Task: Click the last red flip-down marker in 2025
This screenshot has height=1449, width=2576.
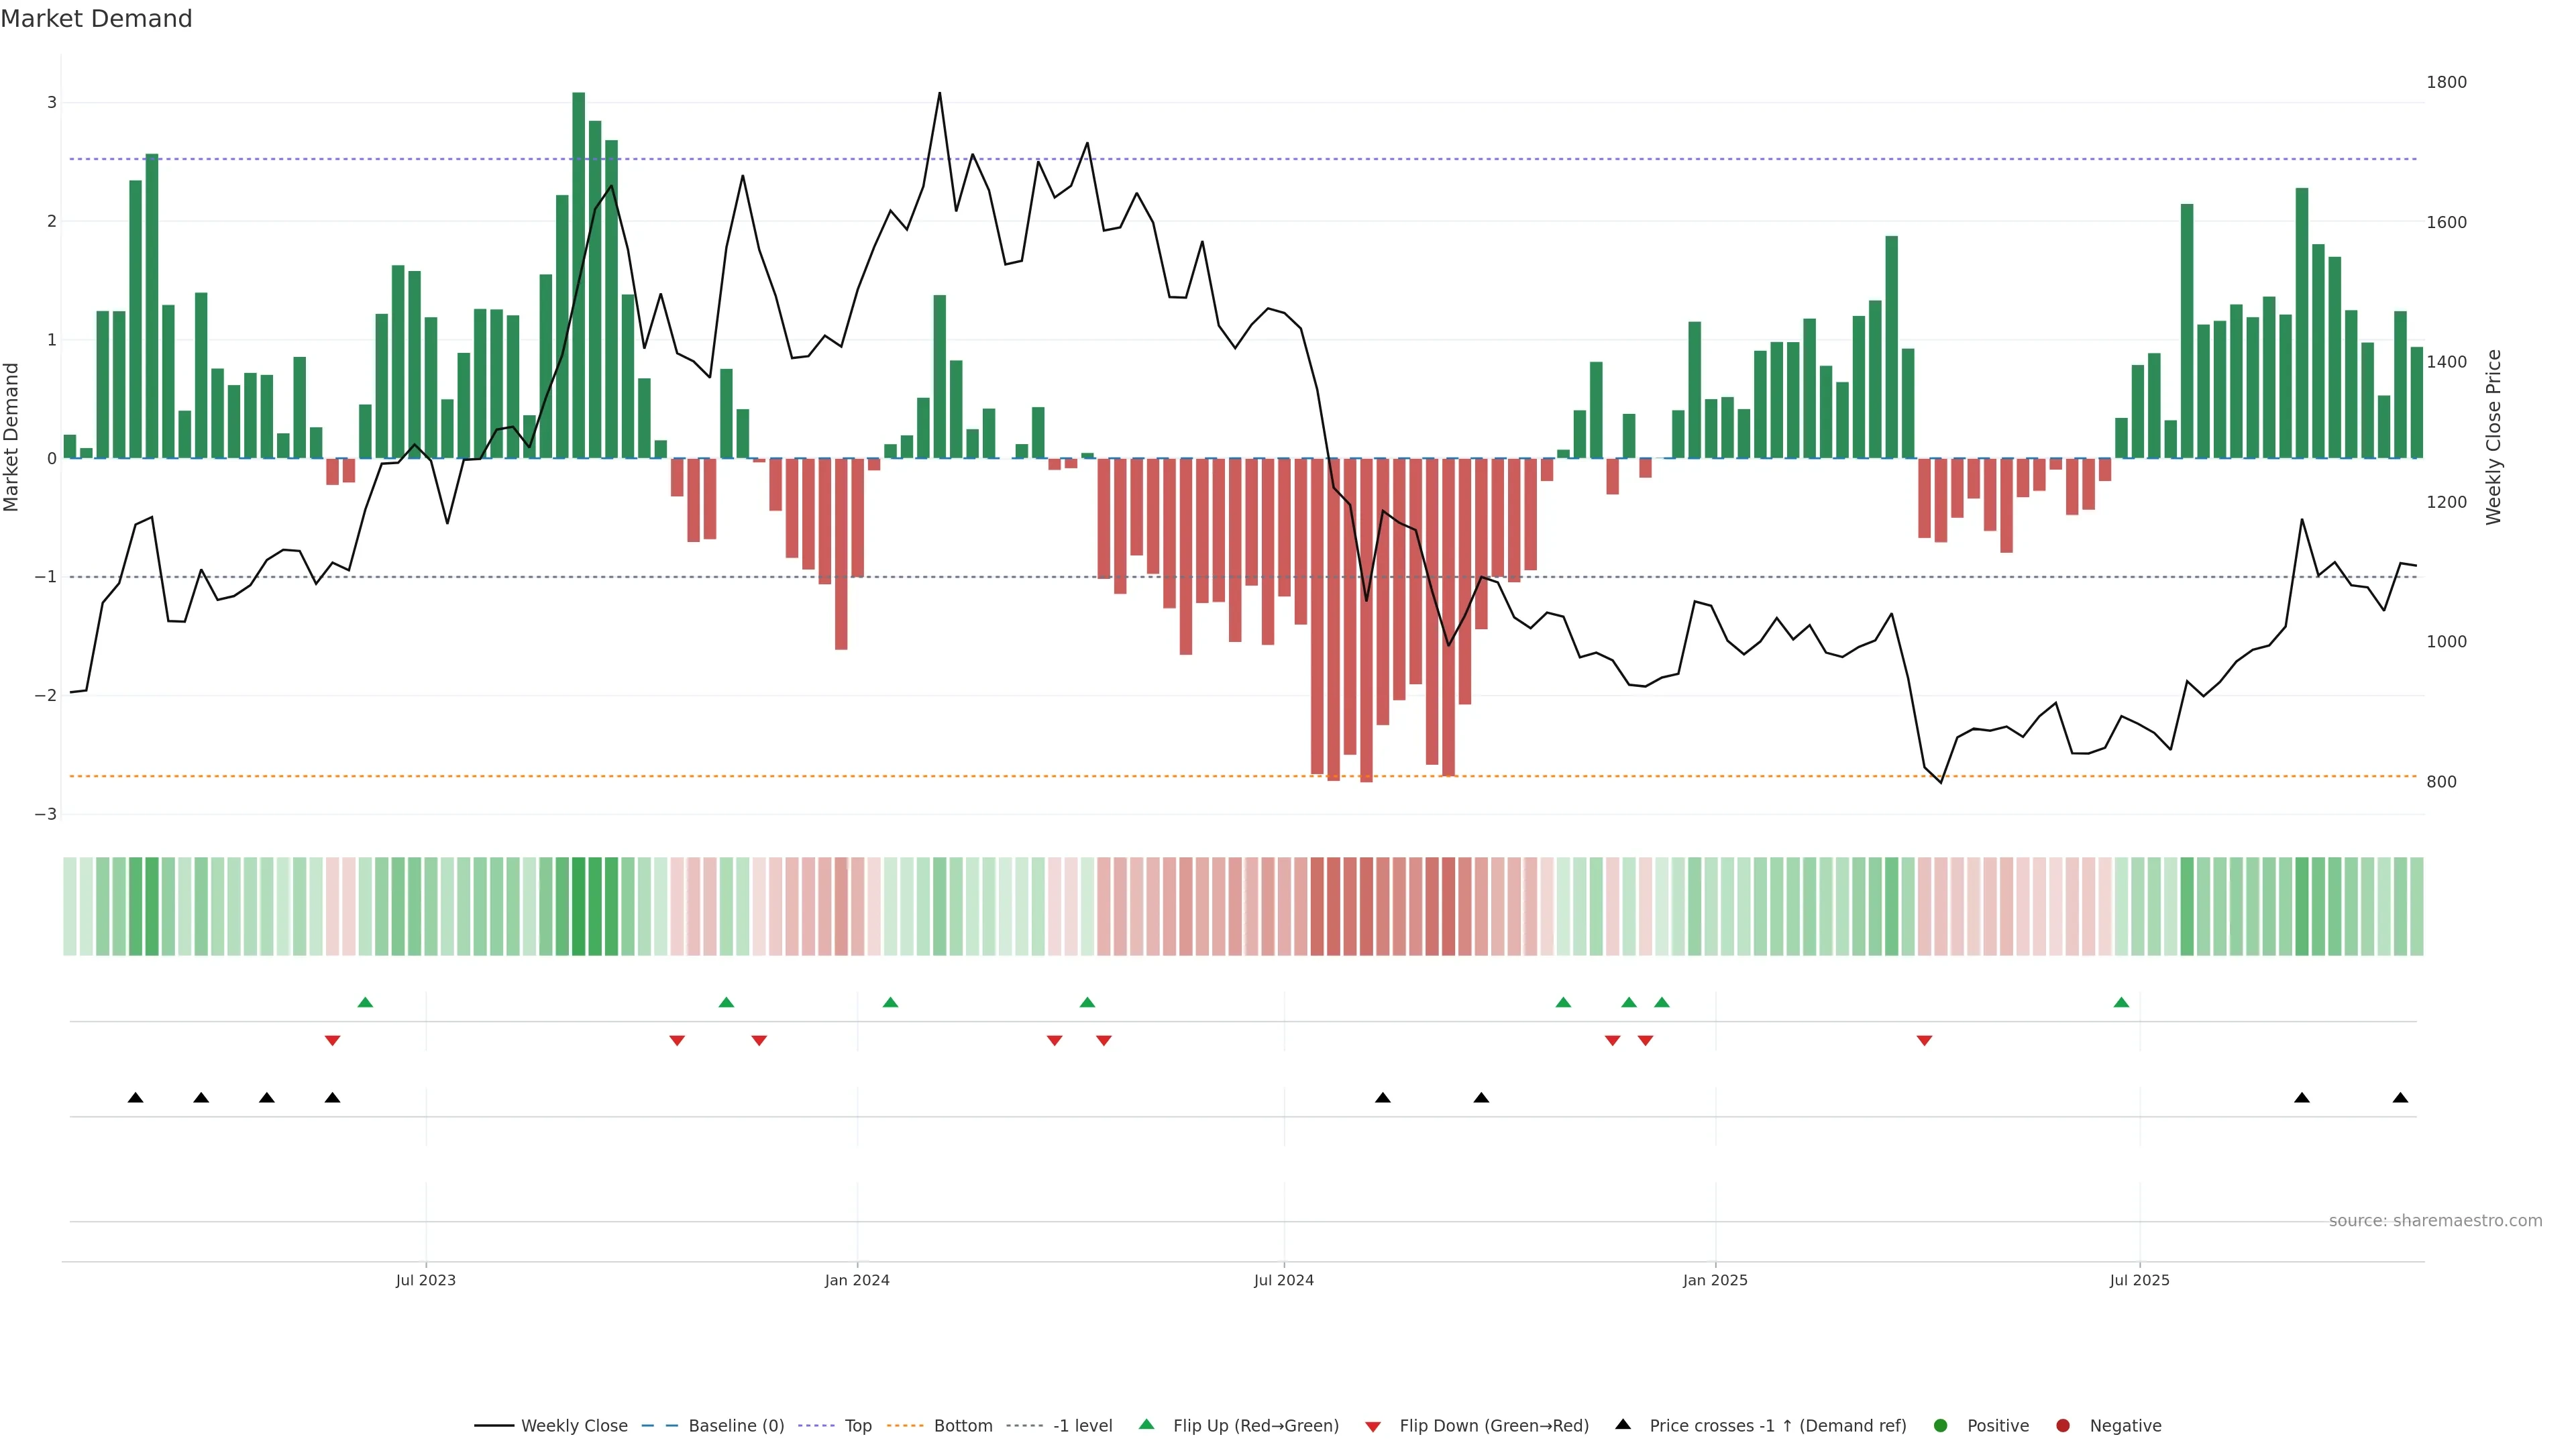Action: point(1924,1041)
